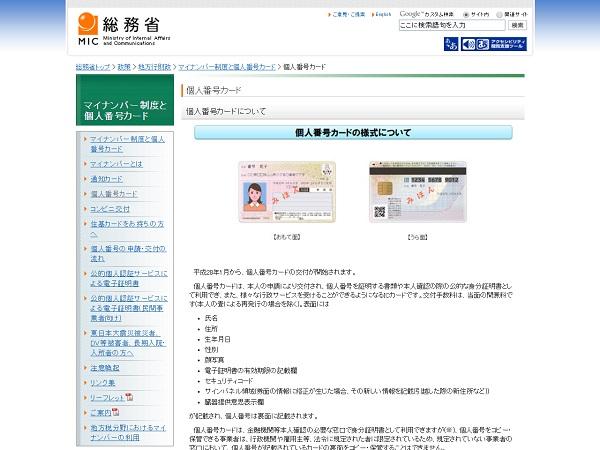
Task: Click the 氏名 list item
Action: pos(211,318)
